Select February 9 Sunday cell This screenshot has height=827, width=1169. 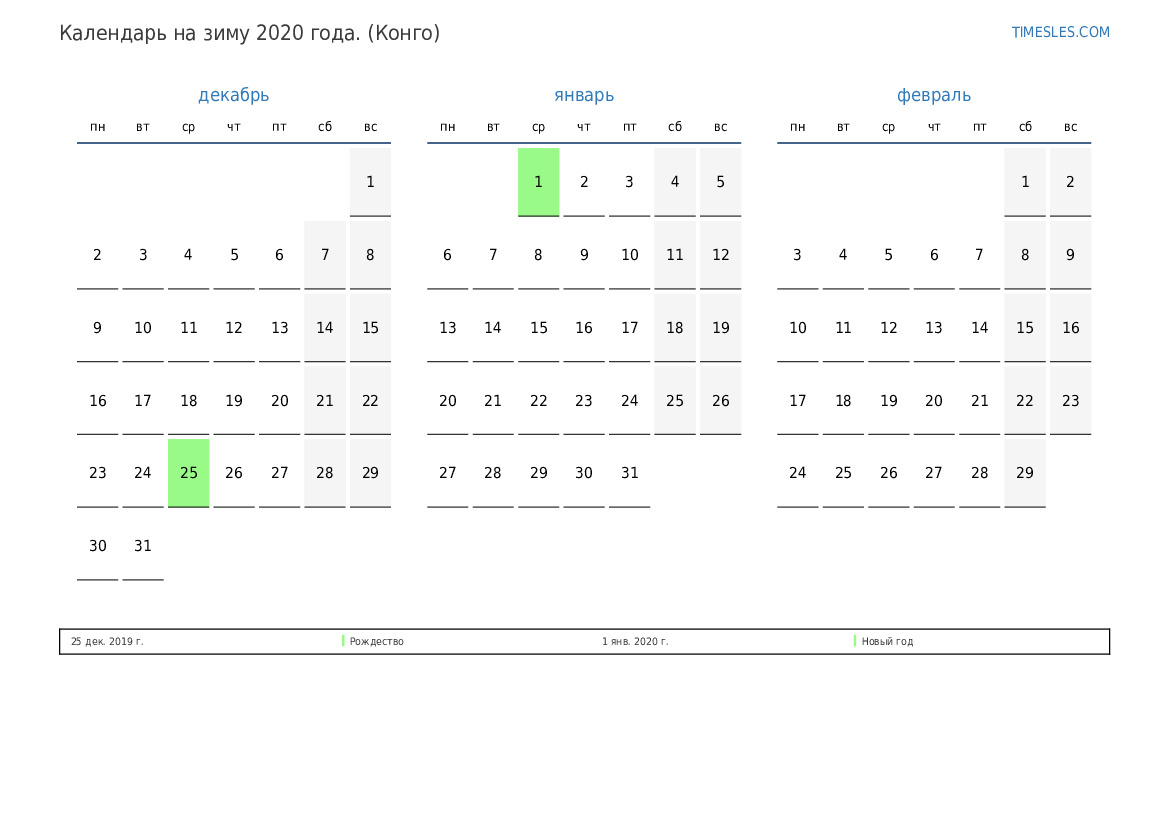(1071, 255)
